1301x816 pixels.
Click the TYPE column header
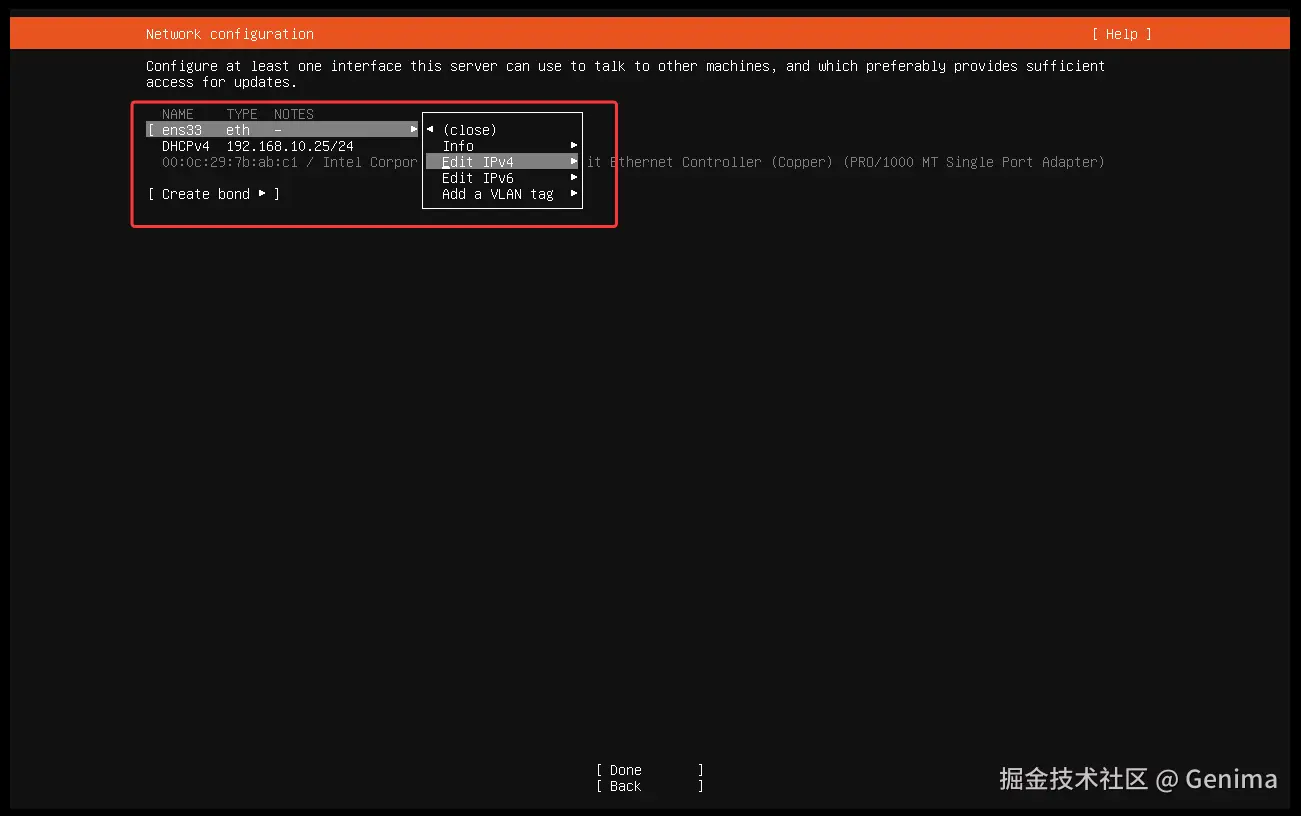242,114
